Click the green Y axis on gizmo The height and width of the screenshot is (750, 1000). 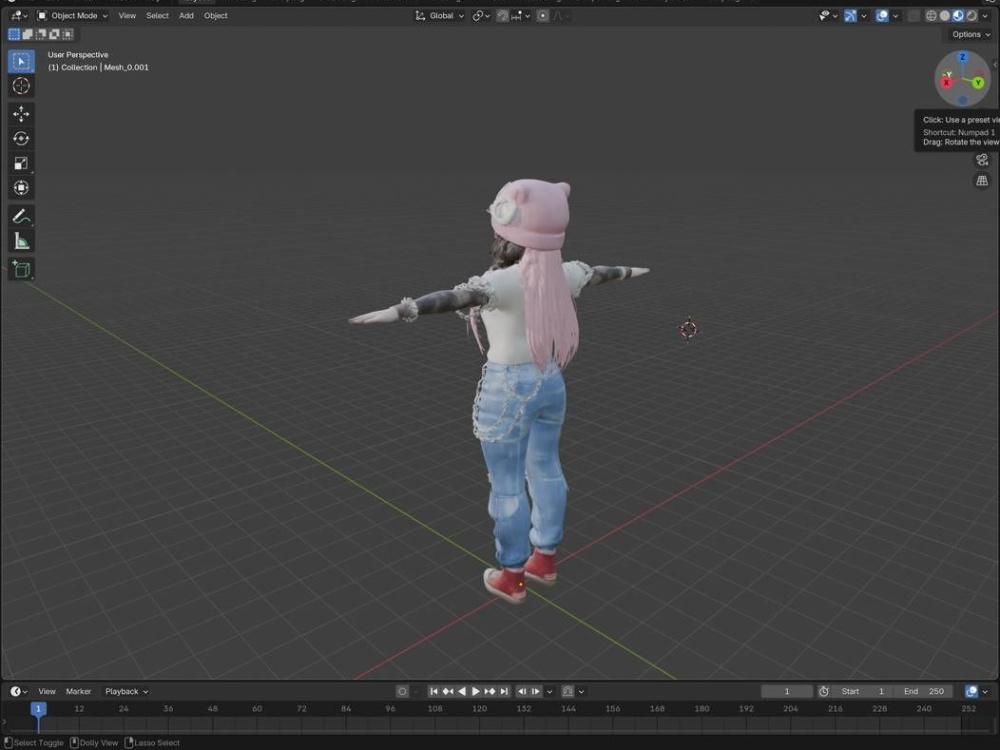tap(978, 83)
